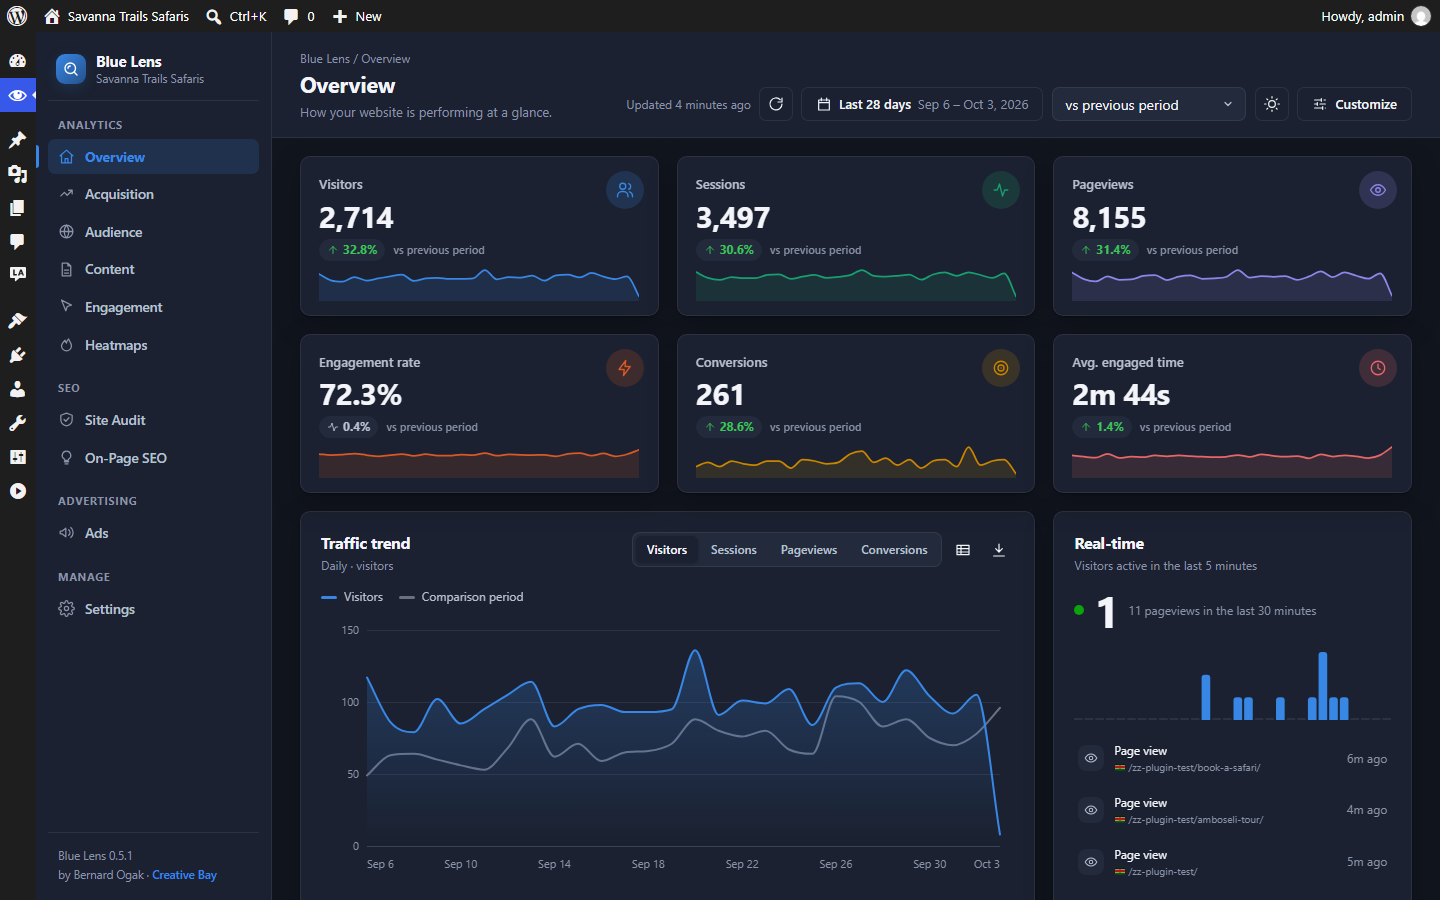This screenshot has height=900, width=1440.
Task: Click the Conversions card target icon
Action: click(1001, 368)
